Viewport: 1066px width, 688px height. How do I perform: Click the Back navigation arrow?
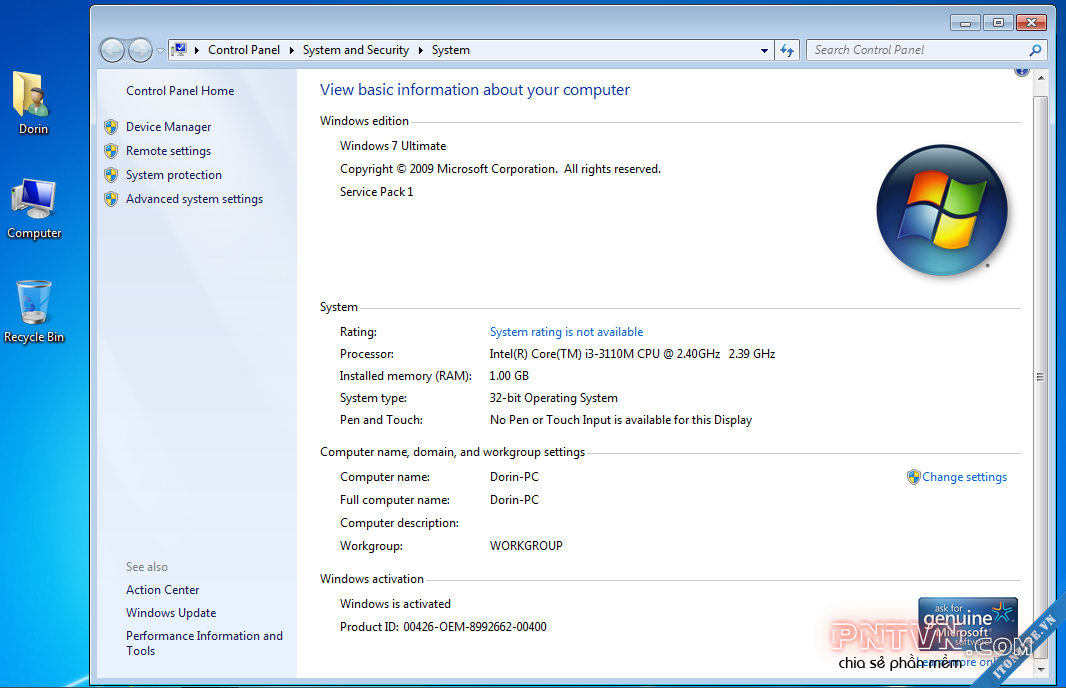pos(112,50)
